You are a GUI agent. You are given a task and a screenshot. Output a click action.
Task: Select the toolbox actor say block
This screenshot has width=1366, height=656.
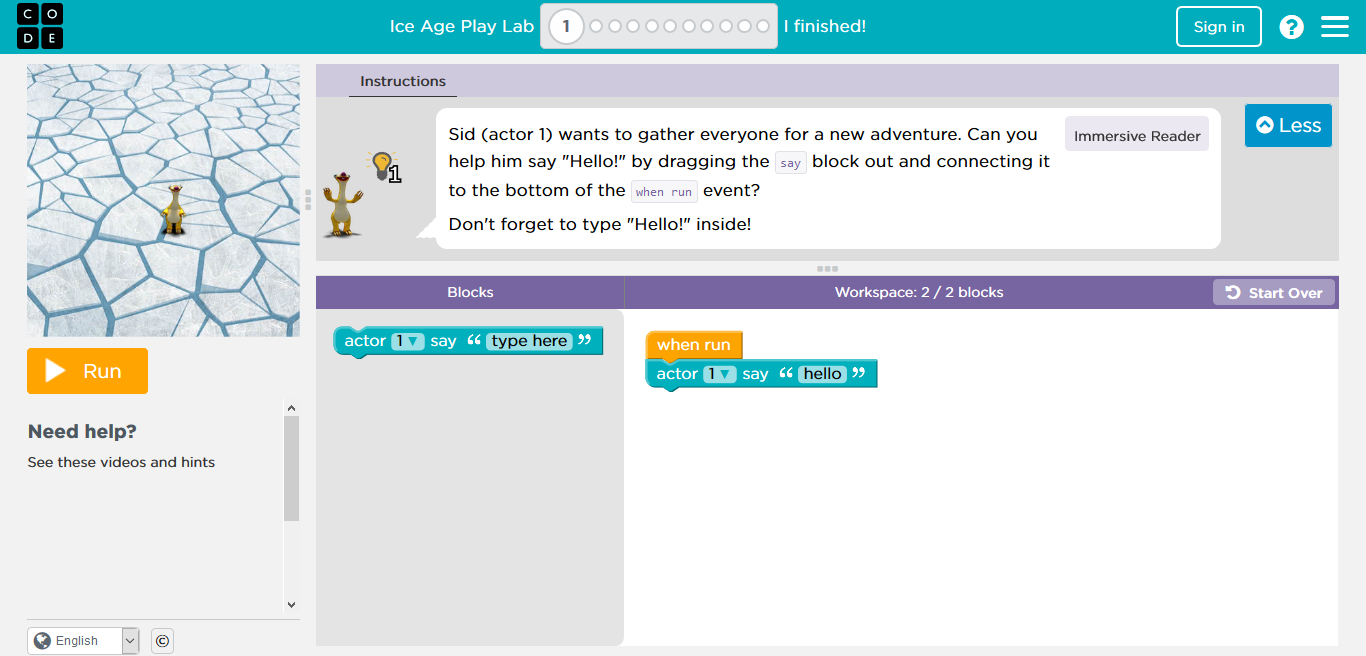[x=468, y=341]
